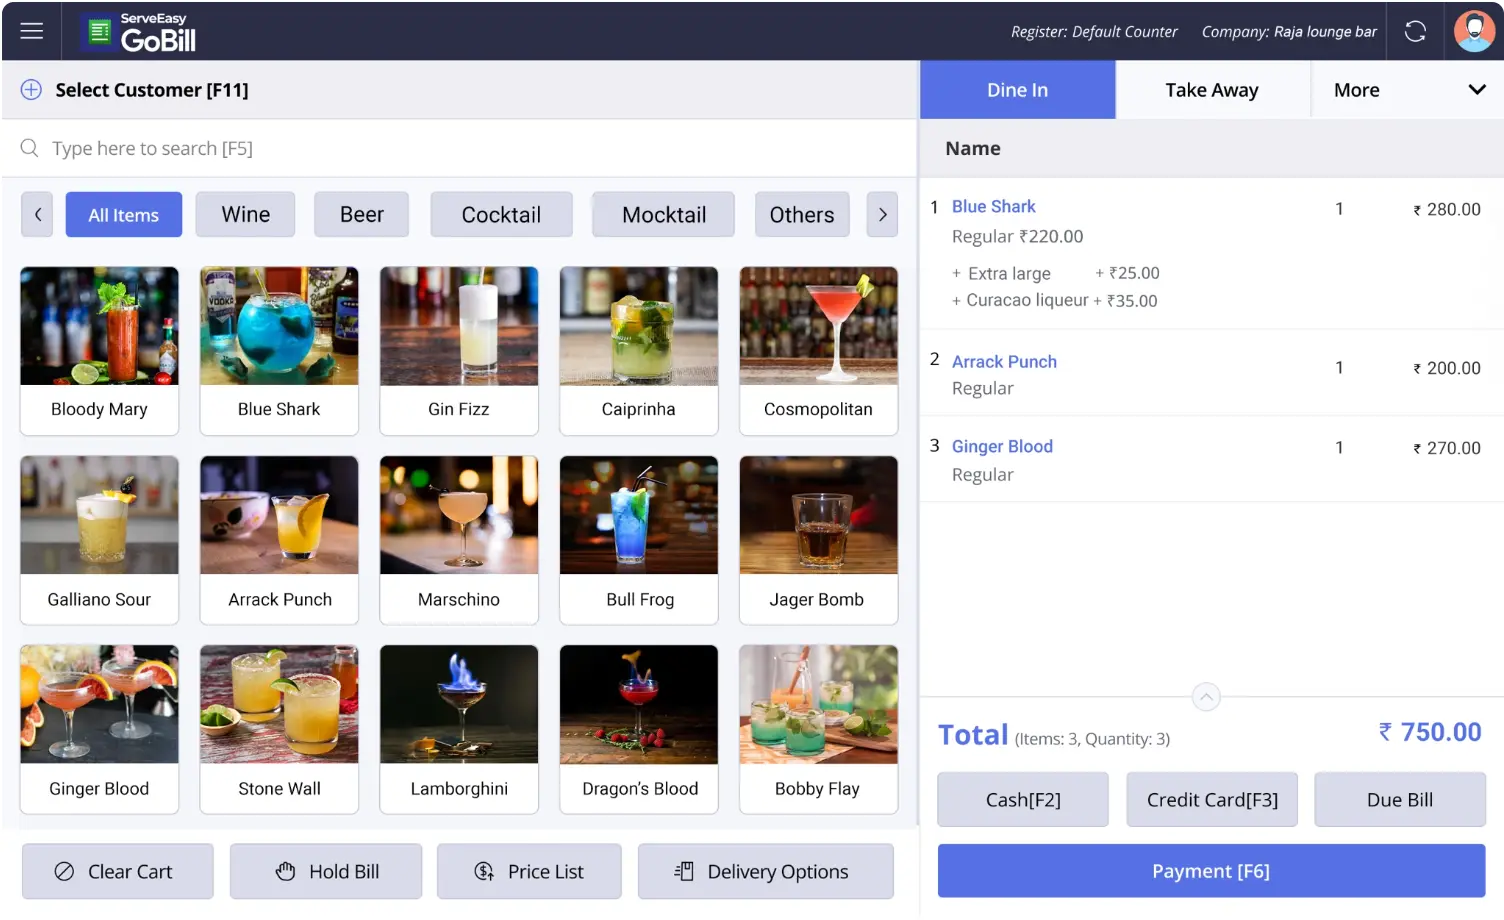
Task: Choose Credit Card[F3] payment
Action: (x=1211, y=800)
